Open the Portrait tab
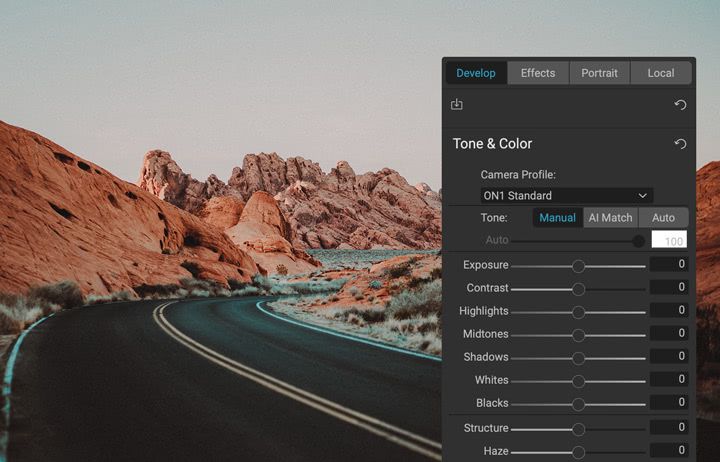The image size is (720, 462). pos(599,73)
